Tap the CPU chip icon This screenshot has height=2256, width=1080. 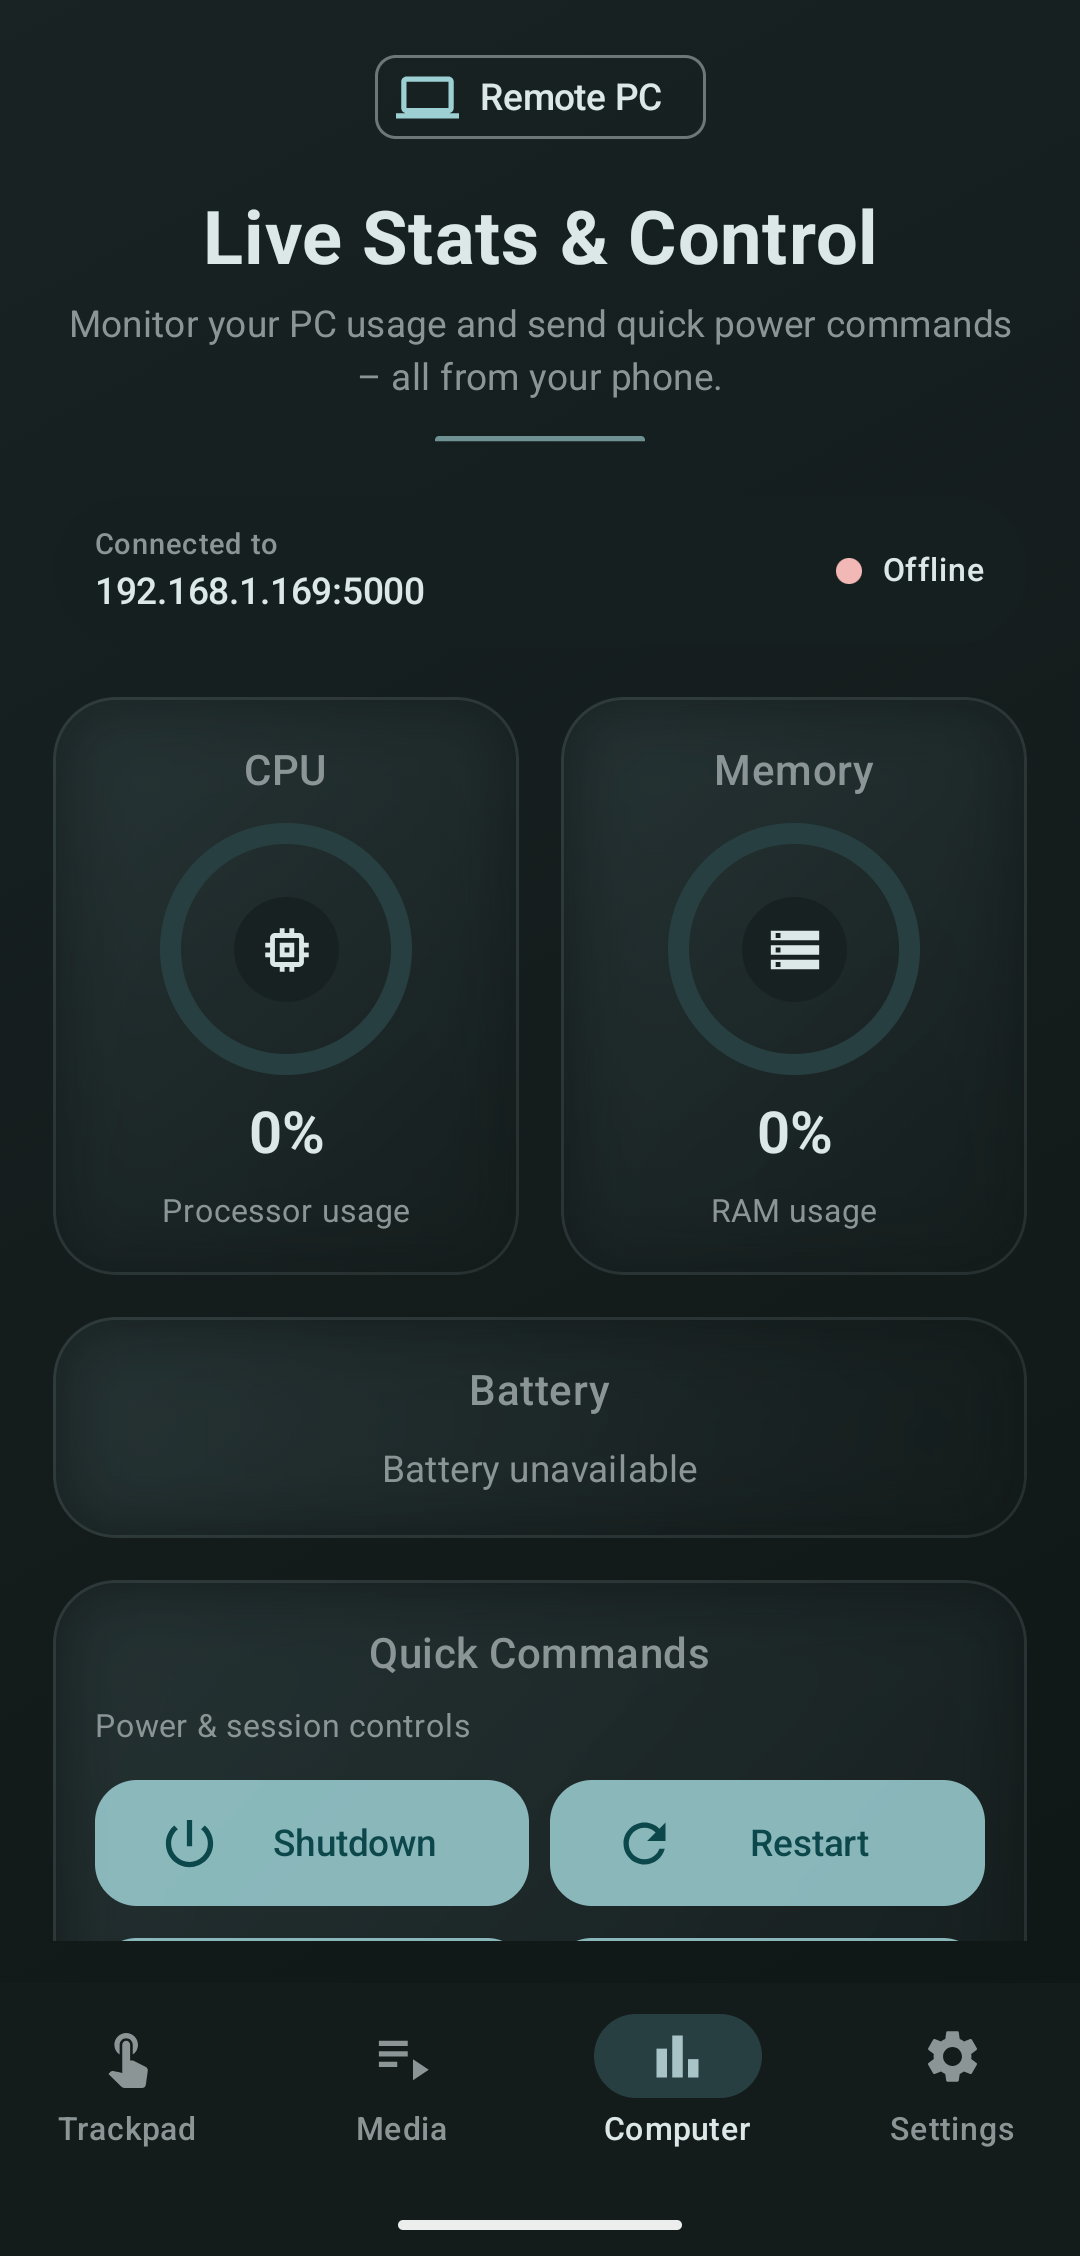click(x=286, y=949)
